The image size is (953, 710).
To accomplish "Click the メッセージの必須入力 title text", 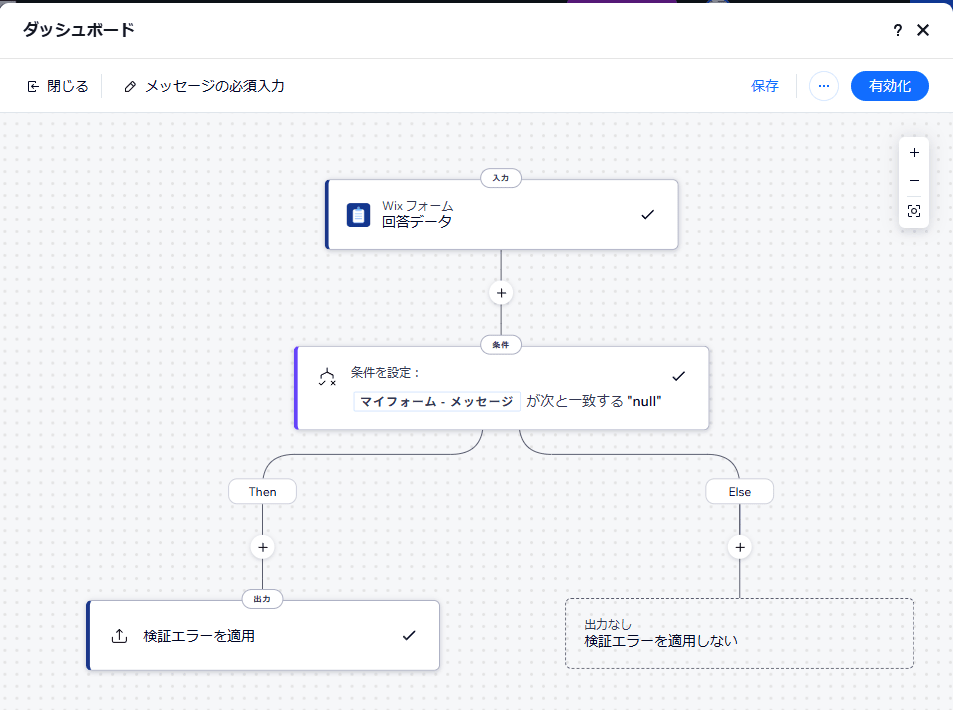I will [x=215, y=86].
